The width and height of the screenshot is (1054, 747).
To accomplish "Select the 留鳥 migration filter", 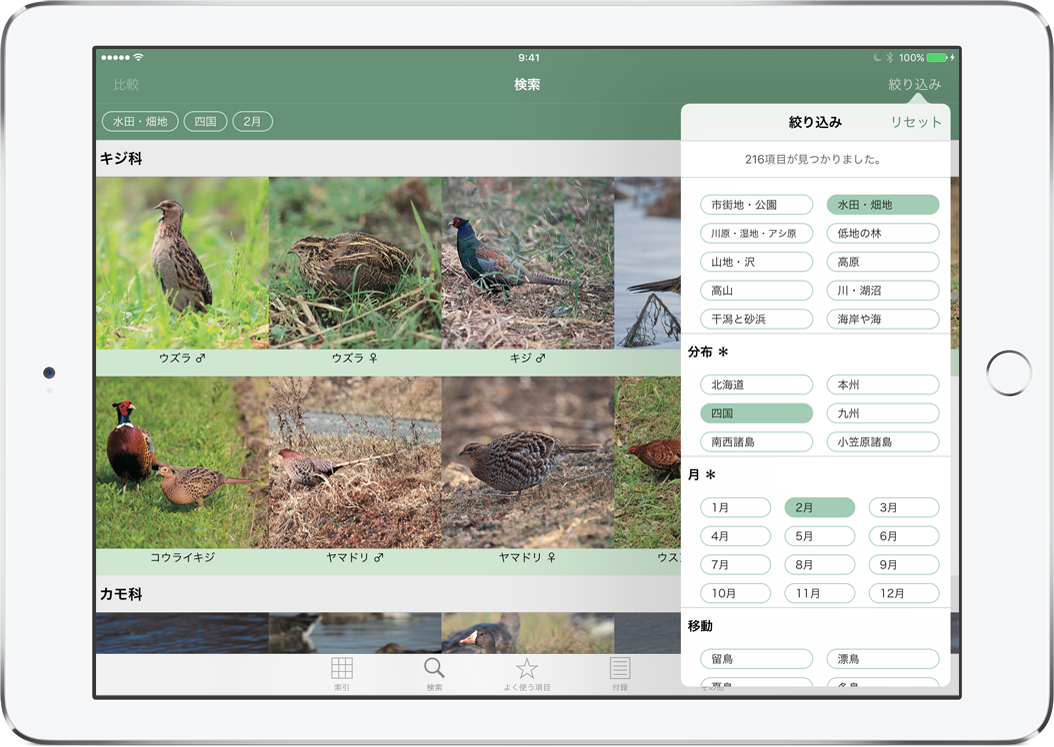I will (756, 659).
